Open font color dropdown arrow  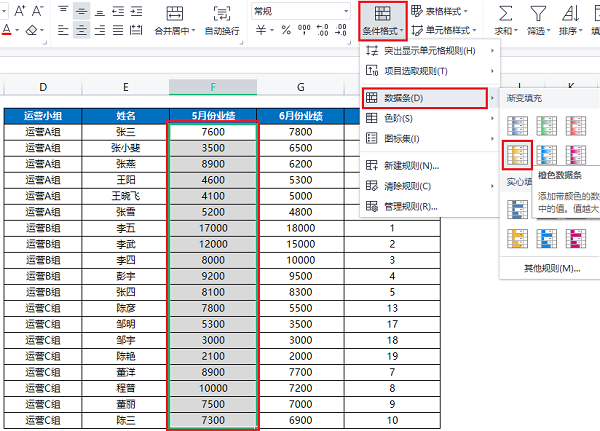pos(17,30)
